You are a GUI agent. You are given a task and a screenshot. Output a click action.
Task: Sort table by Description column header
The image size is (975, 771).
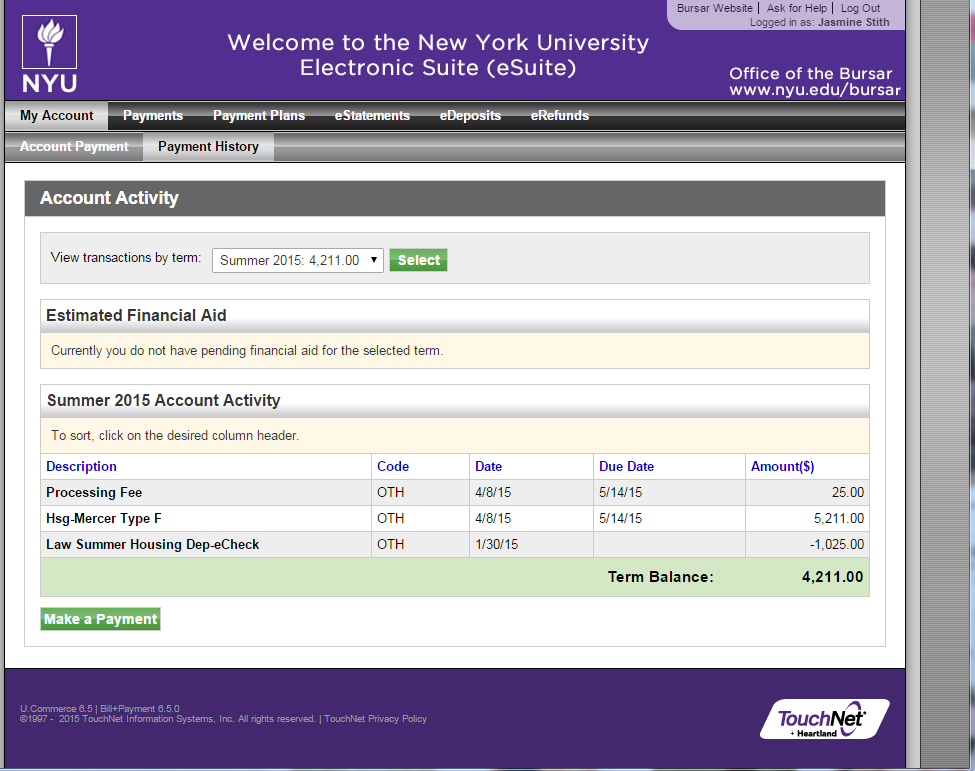(x=81, y=466)
